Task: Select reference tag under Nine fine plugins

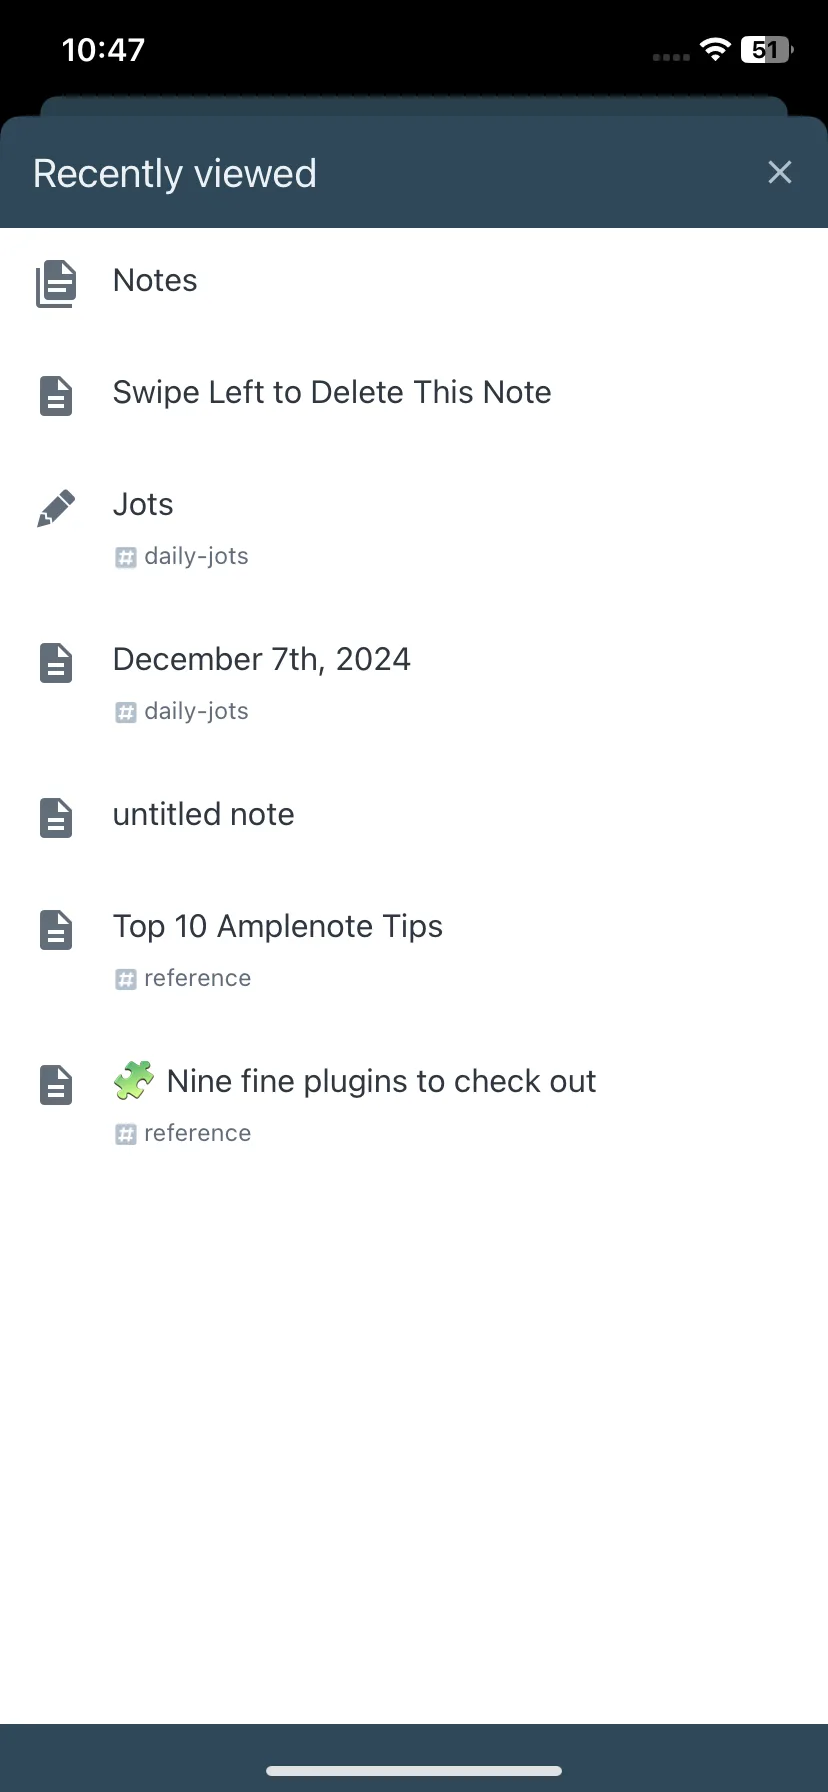Action: (x=183, y=1133)
